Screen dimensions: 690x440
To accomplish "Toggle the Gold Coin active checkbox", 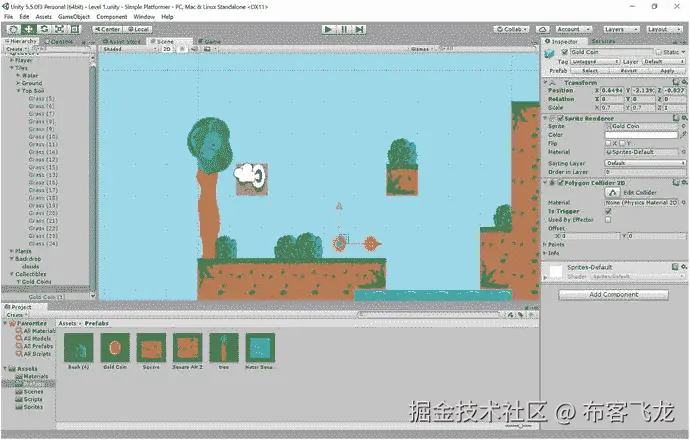I will click(565, 52).
